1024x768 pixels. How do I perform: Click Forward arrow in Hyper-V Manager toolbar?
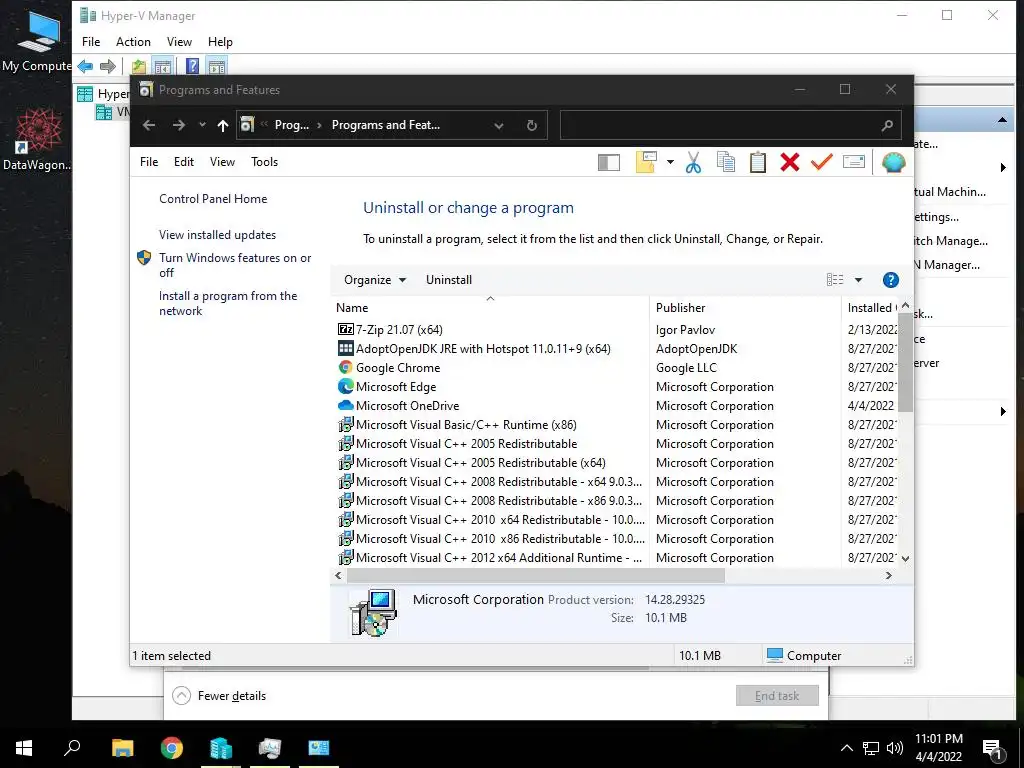[108, 66]
